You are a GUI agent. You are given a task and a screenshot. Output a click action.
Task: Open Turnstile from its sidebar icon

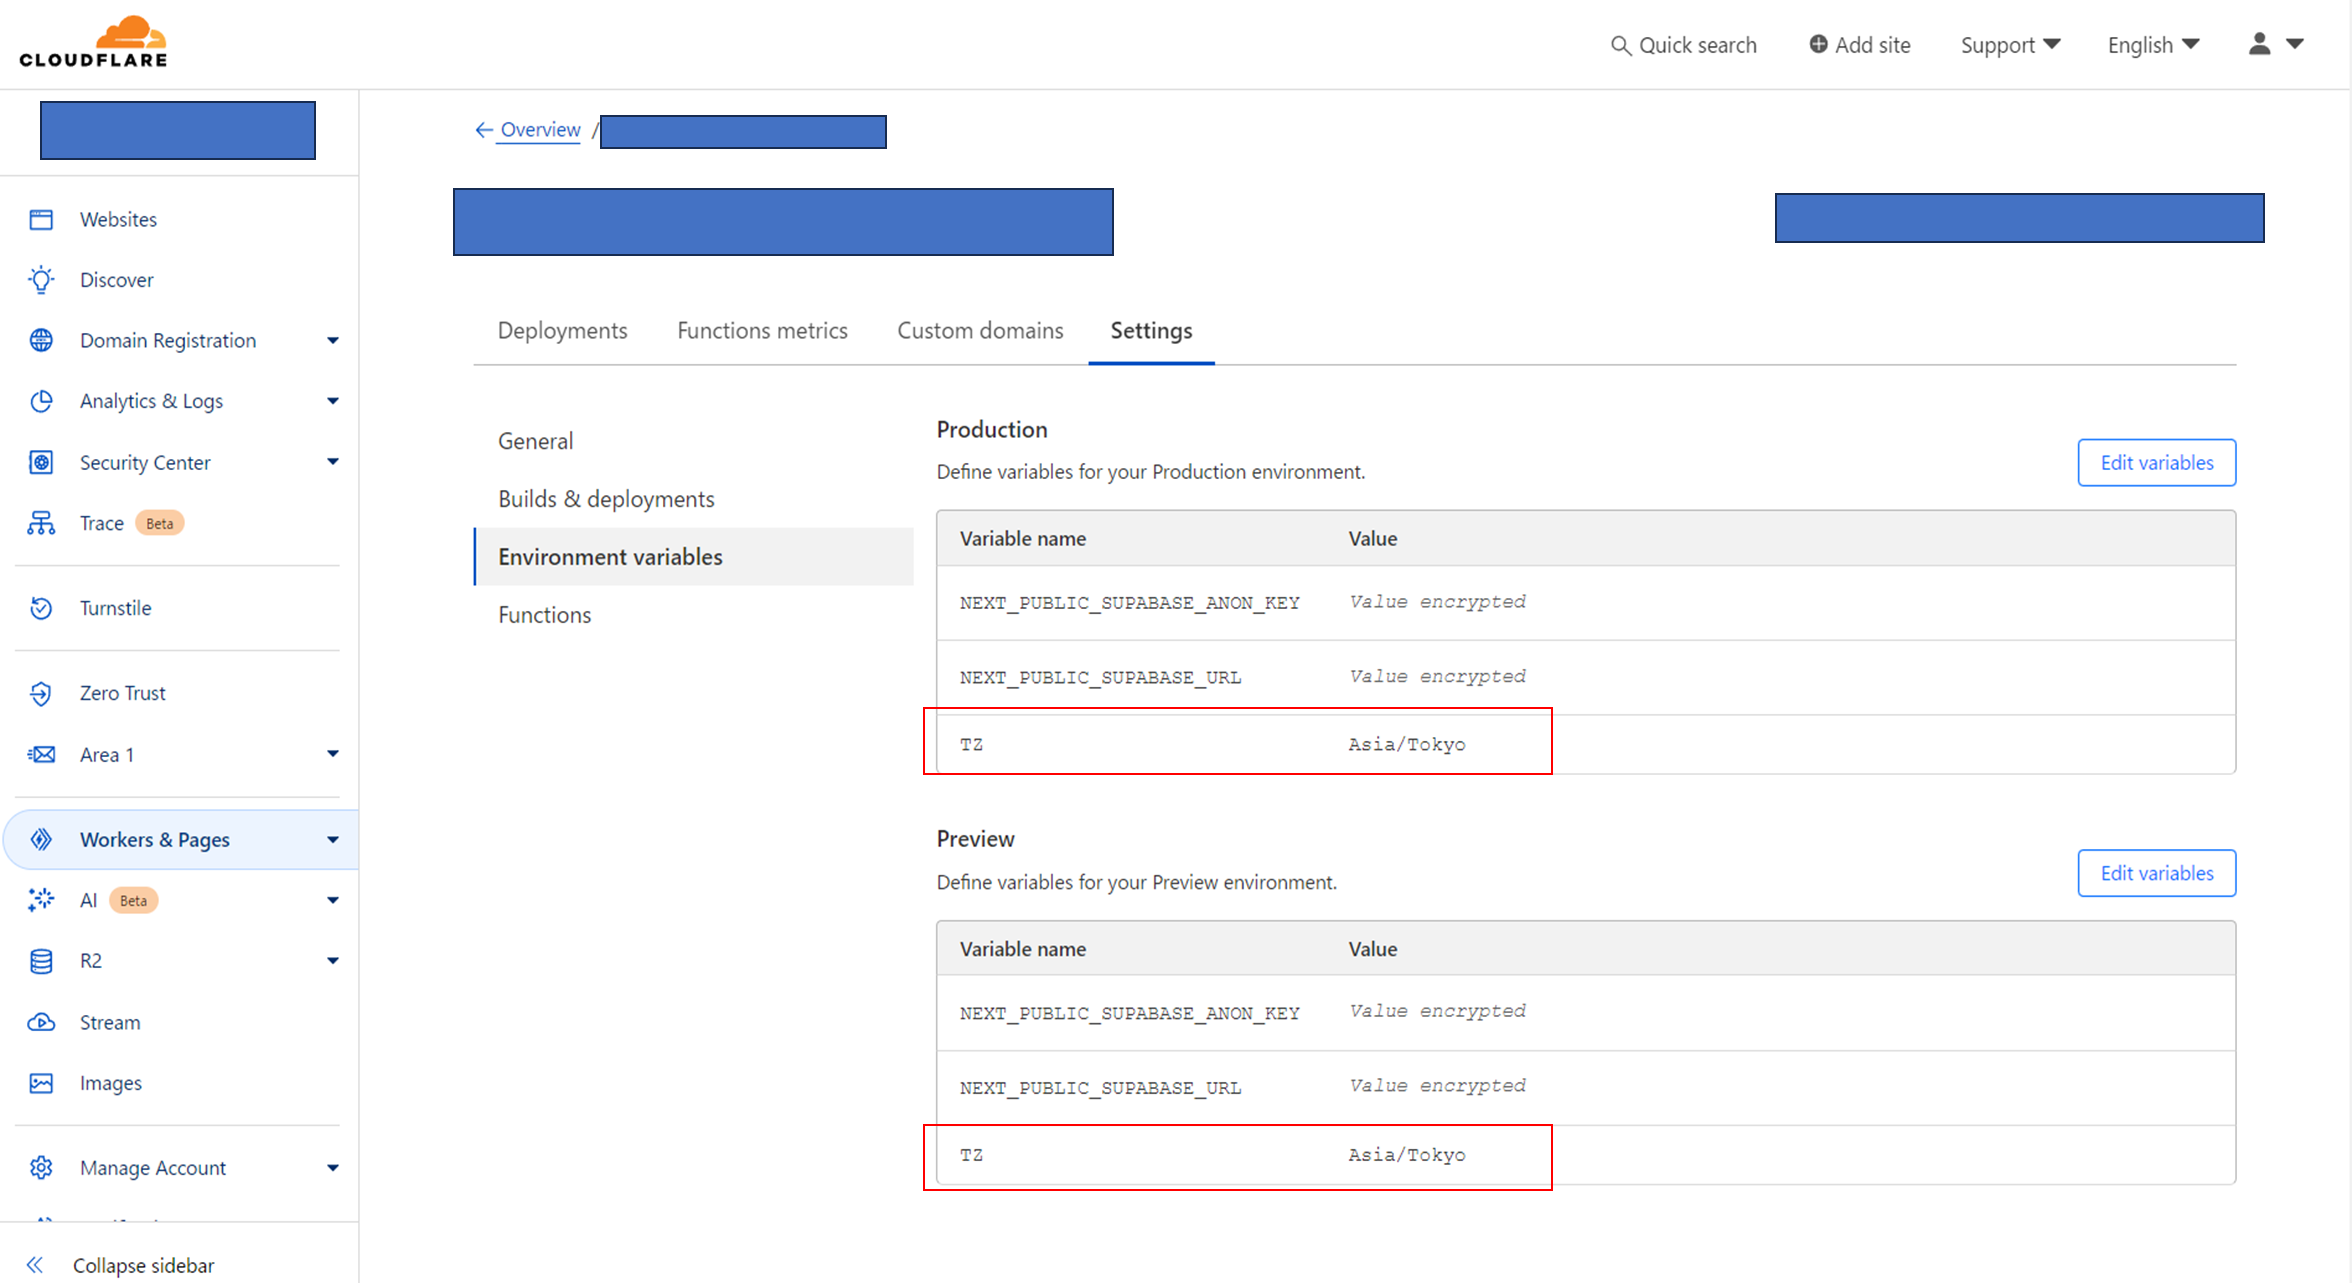point(41,608)
